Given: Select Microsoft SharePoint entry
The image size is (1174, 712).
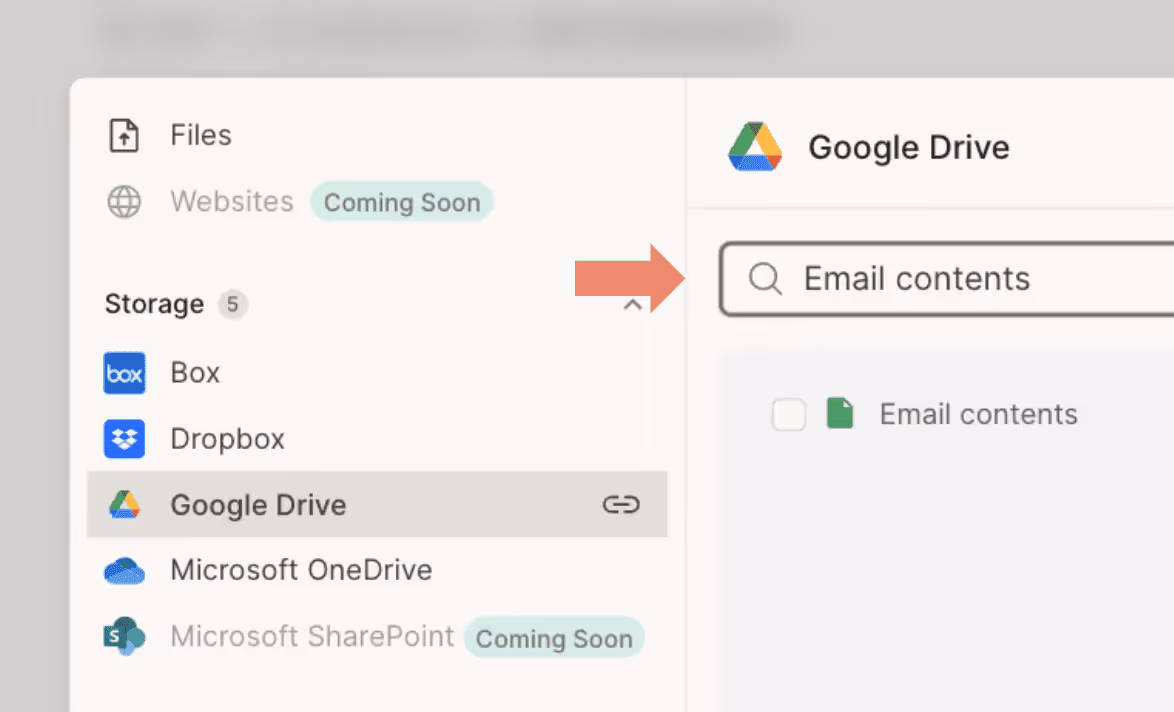Looking at the screenshot, I should (x=312, y=636).
